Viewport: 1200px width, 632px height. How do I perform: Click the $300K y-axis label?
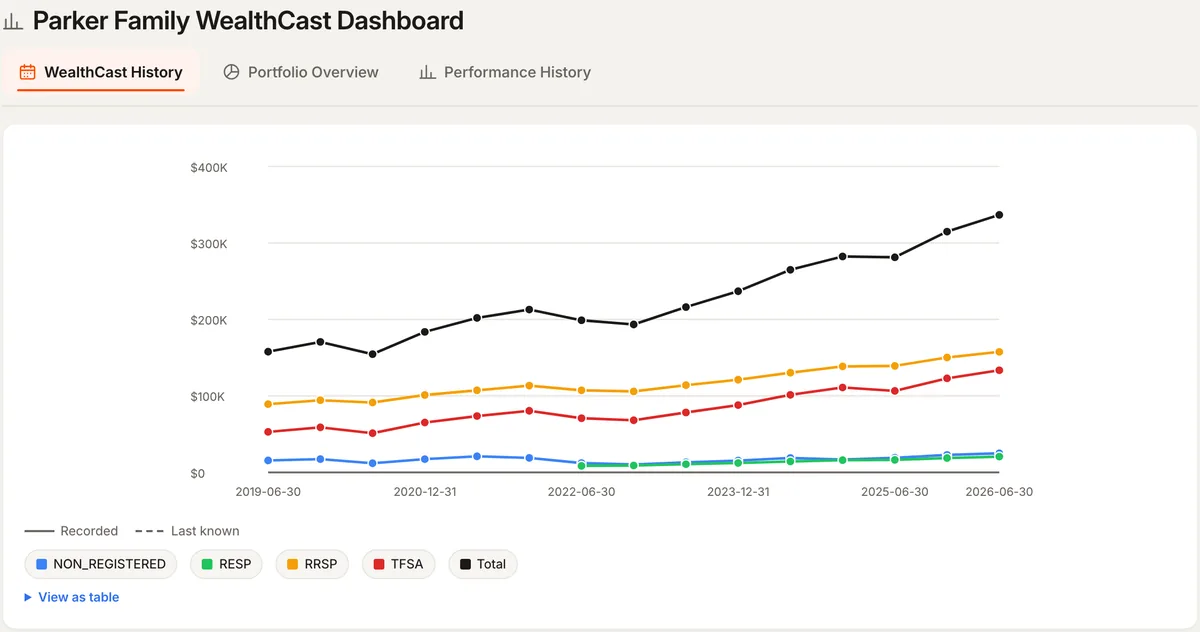[209, 244]
